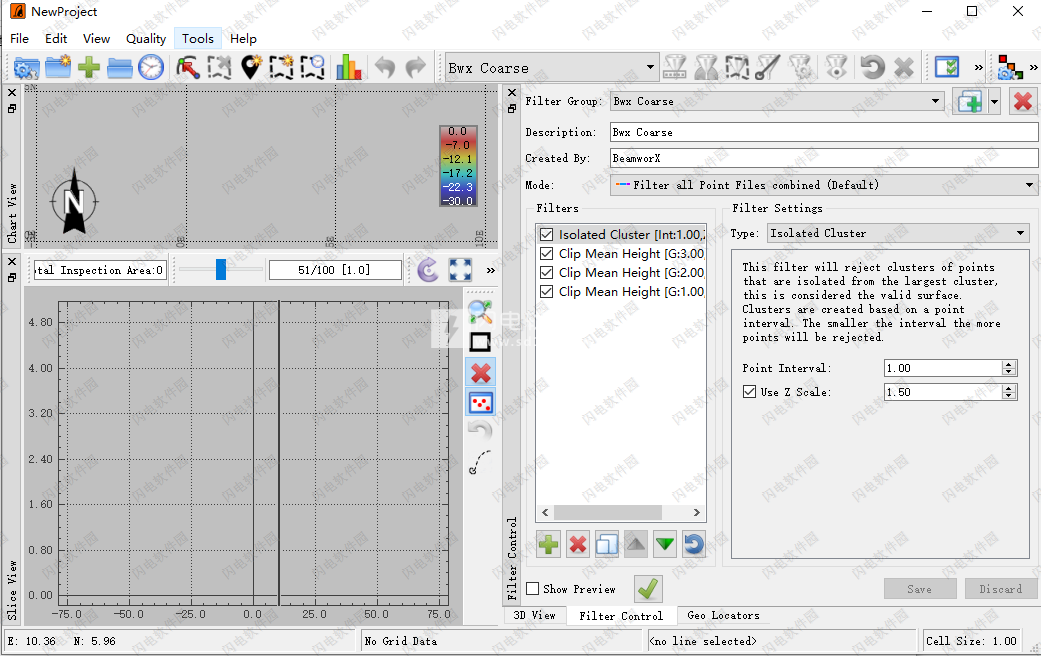Enable the Show Preview checkbox
This screenshot has height=656, width=1041.
click(x=533, y=589)
